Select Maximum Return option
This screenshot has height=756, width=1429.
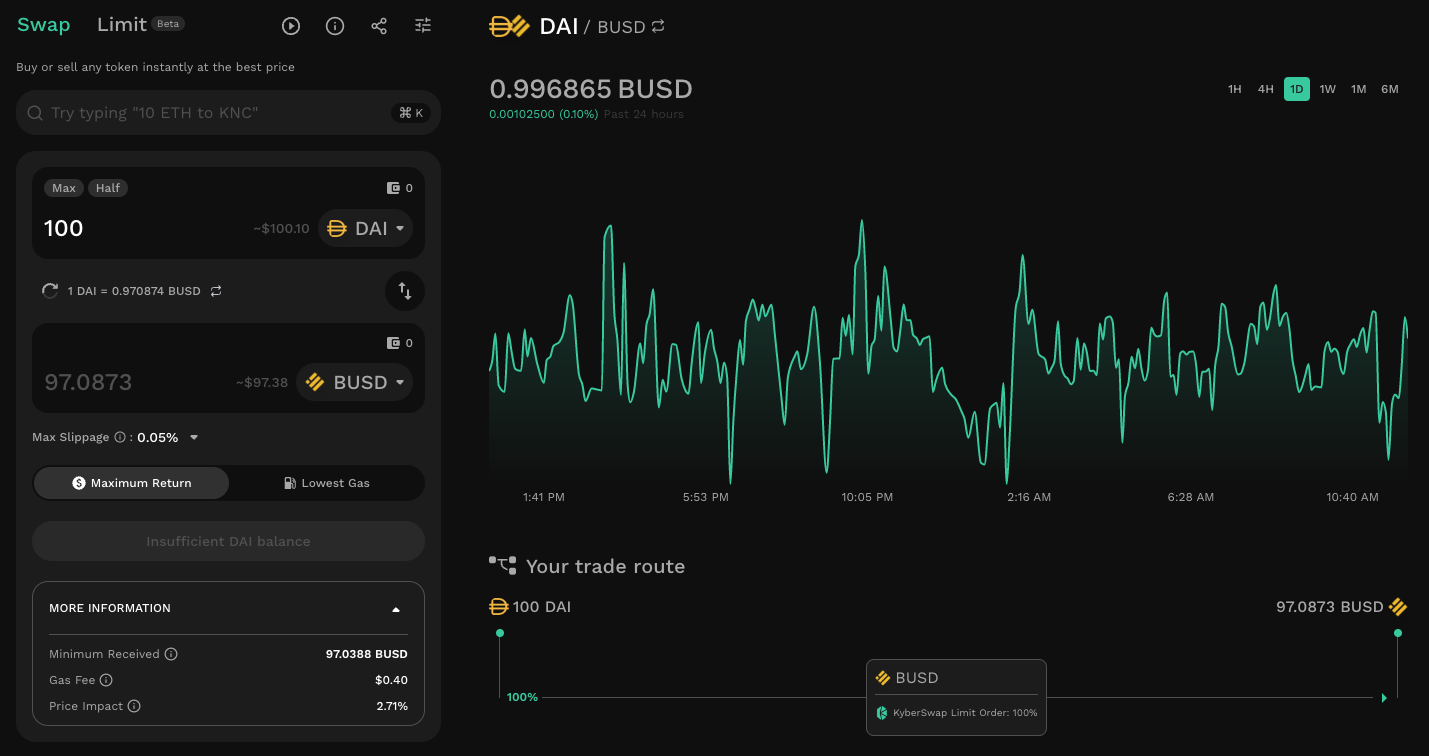click(131, 483)
